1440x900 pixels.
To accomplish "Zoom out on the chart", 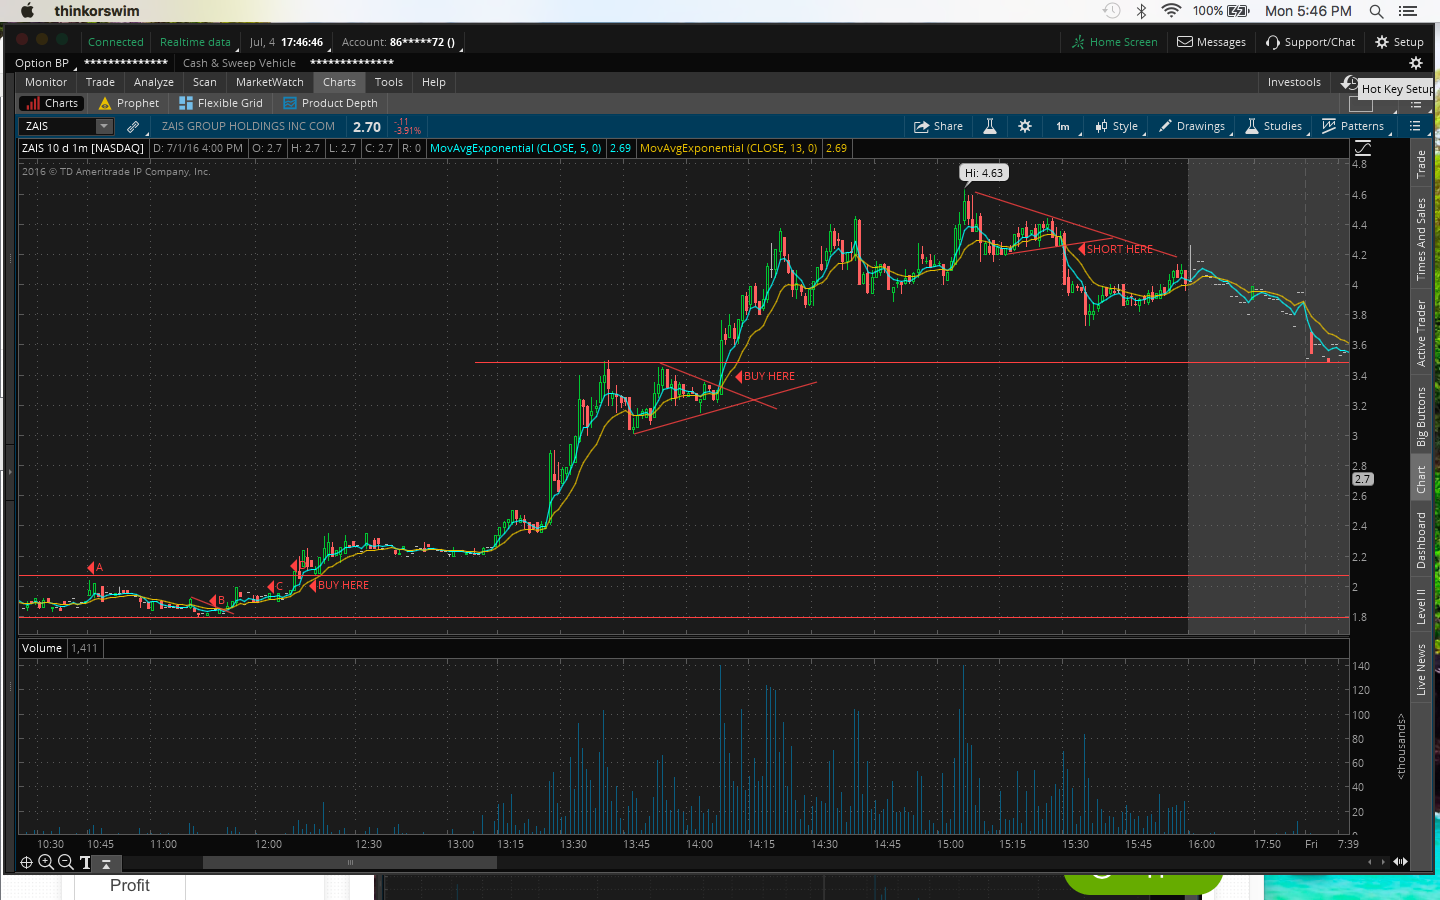I will pyautogui.click(x=66, y=862).
